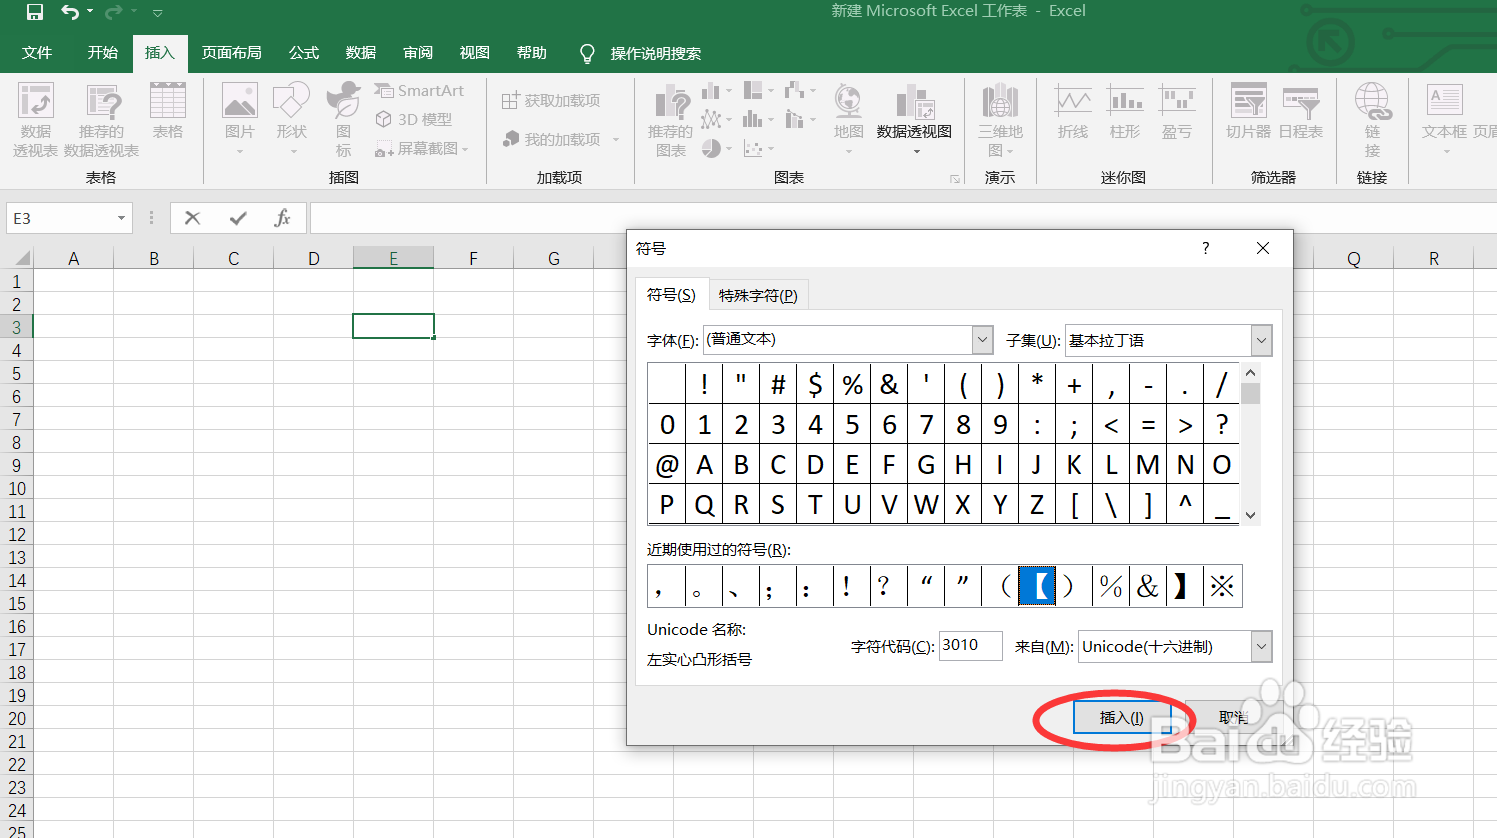Select the 符号 Symbols tab in dialog

tap(671, 294)
